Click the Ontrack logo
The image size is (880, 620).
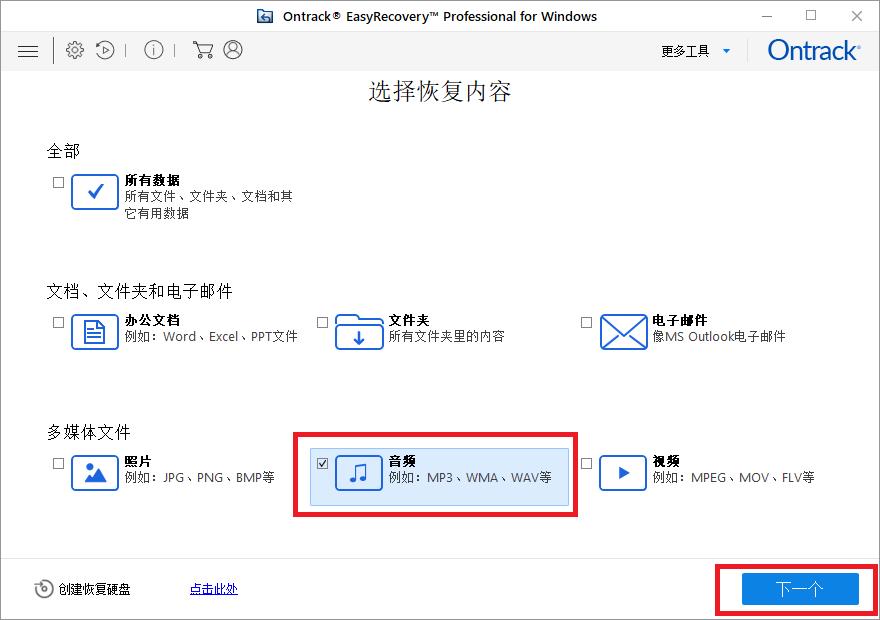click(x=812, y=49)
